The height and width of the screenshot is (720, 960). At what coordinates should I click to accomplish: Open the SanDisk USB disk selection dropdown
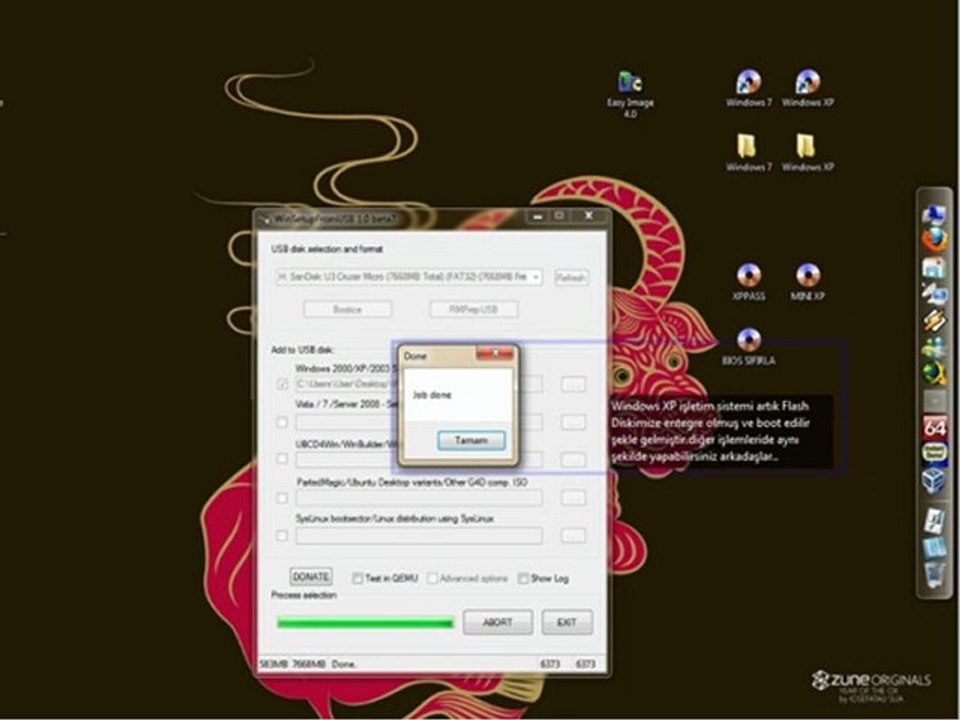click(x=408, y=277)
